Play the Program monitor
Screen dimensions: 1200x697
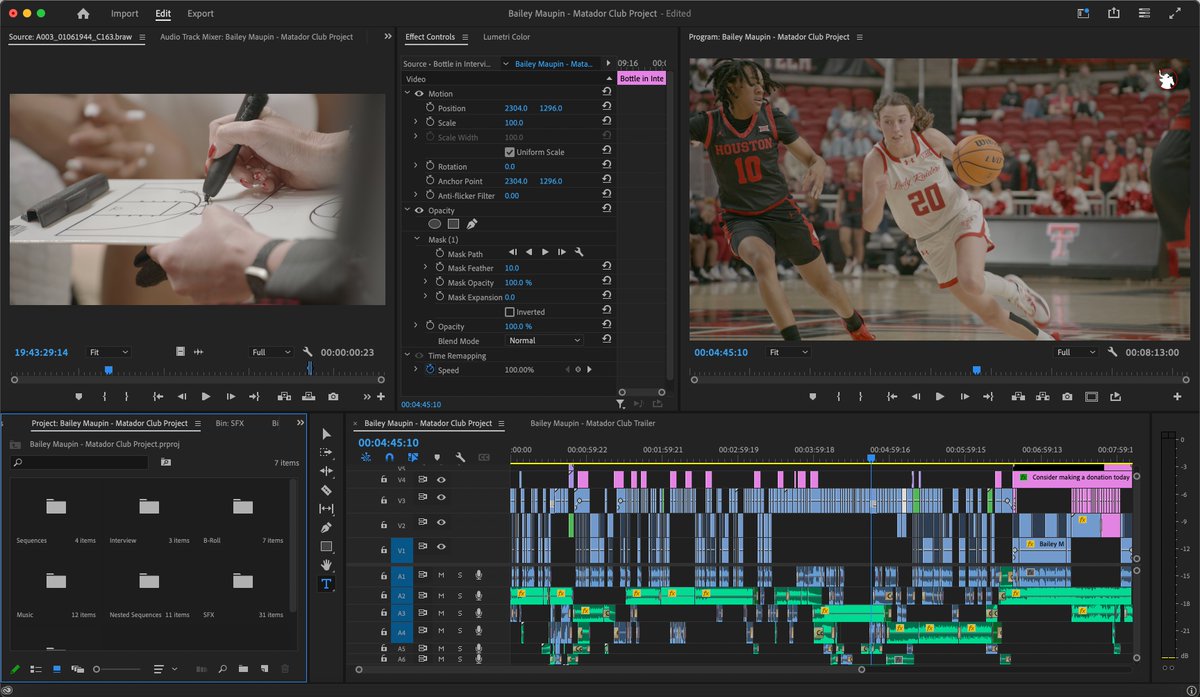[940, 397]
